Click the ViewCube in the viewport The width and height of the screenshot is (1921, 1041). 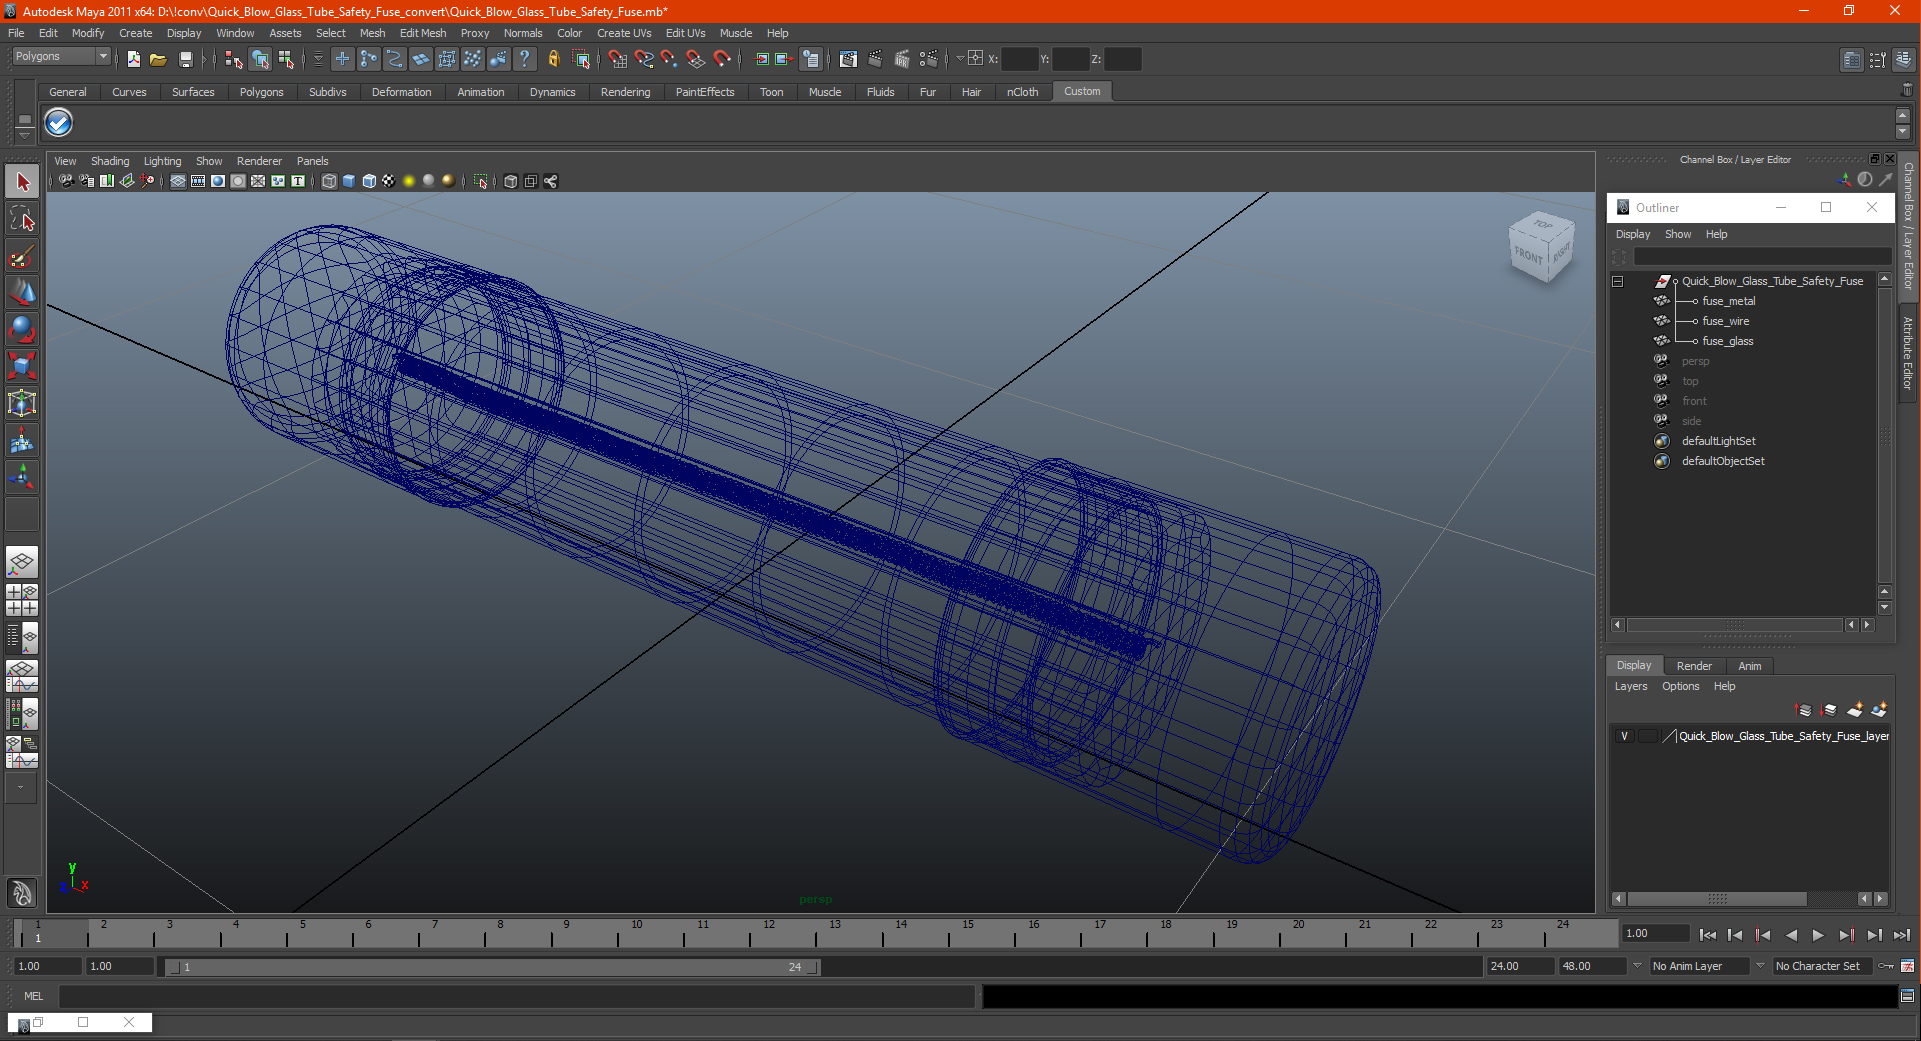(x=1541, y=245)
